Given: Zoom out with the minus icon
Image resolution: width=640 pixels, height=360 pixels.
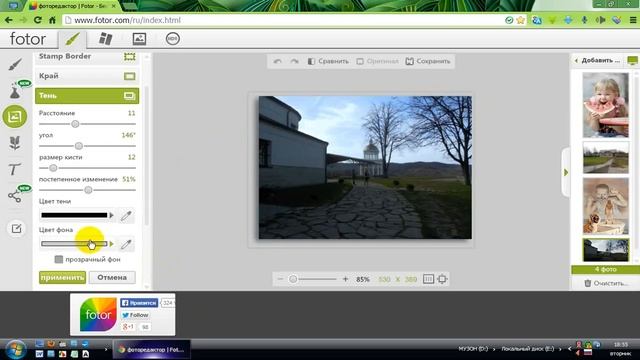Looking at the screenshot, I should tap(280, 279).
